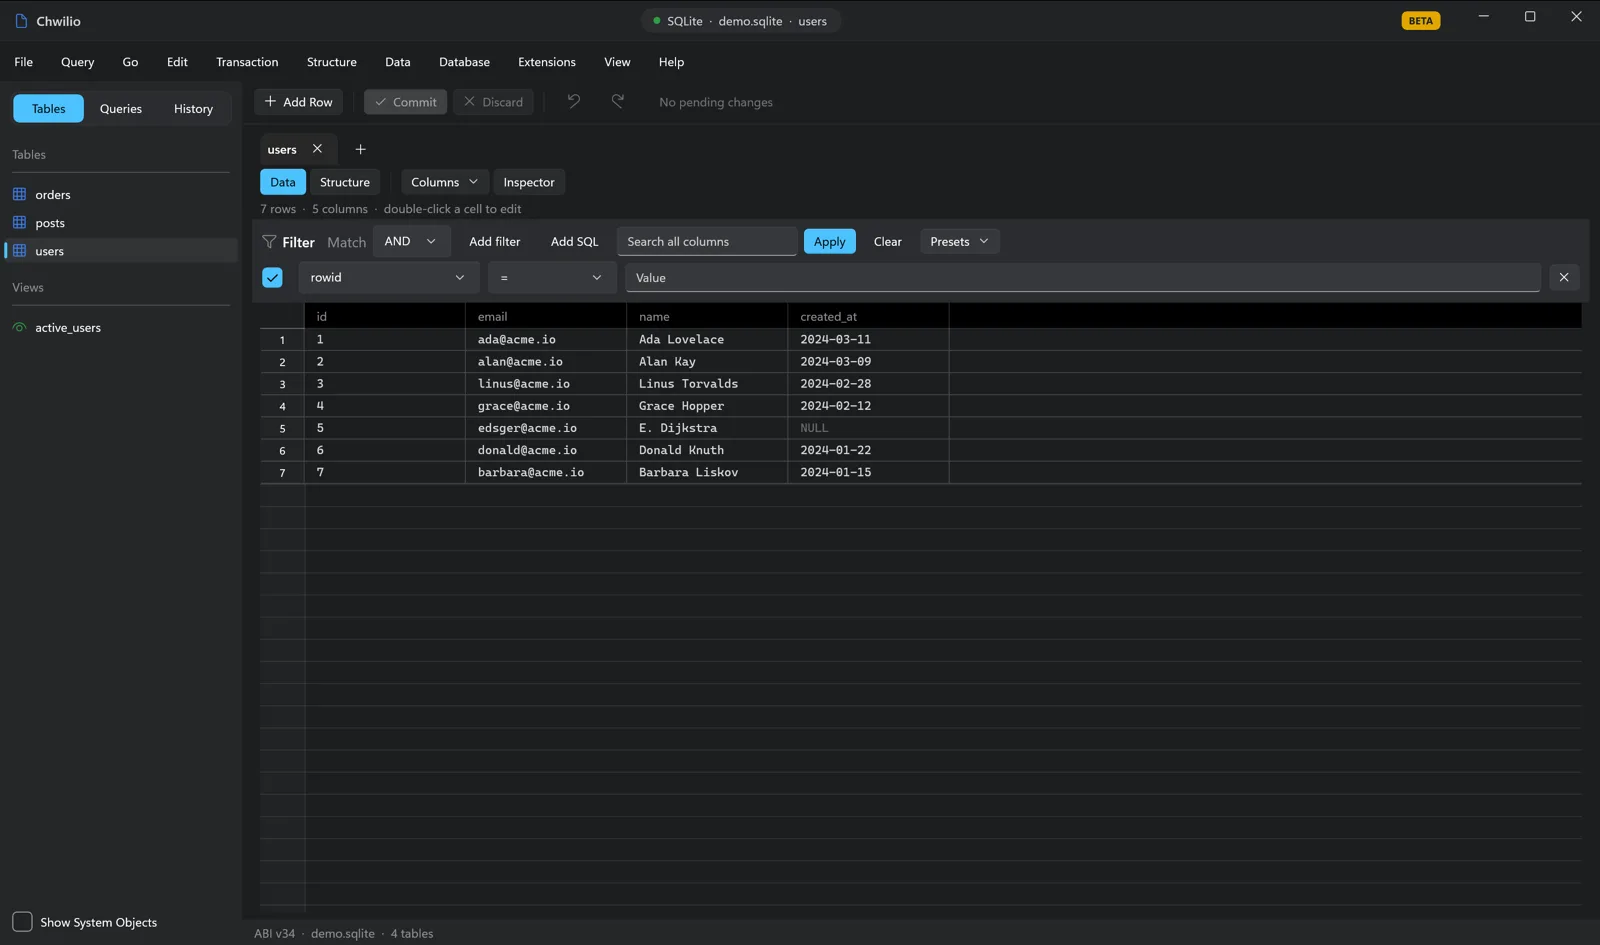This screenshot has height=945, width=1600.
Task: Select cell ada@acme.io
Action: click(546, 339)
